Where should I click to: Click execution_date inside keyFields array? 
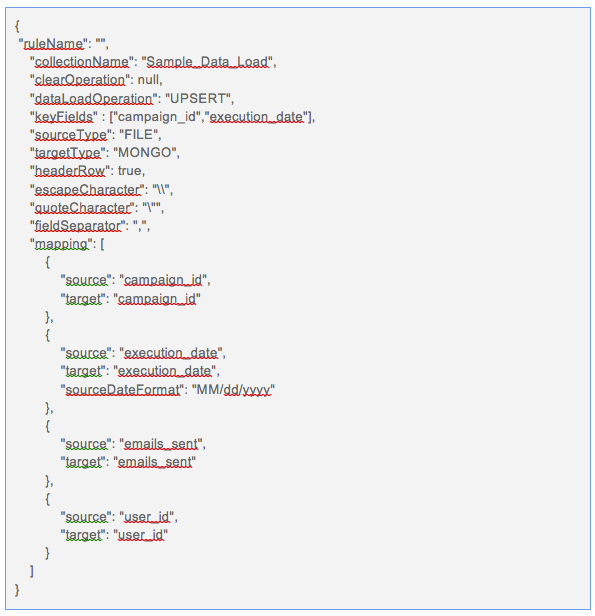[256, 117]
